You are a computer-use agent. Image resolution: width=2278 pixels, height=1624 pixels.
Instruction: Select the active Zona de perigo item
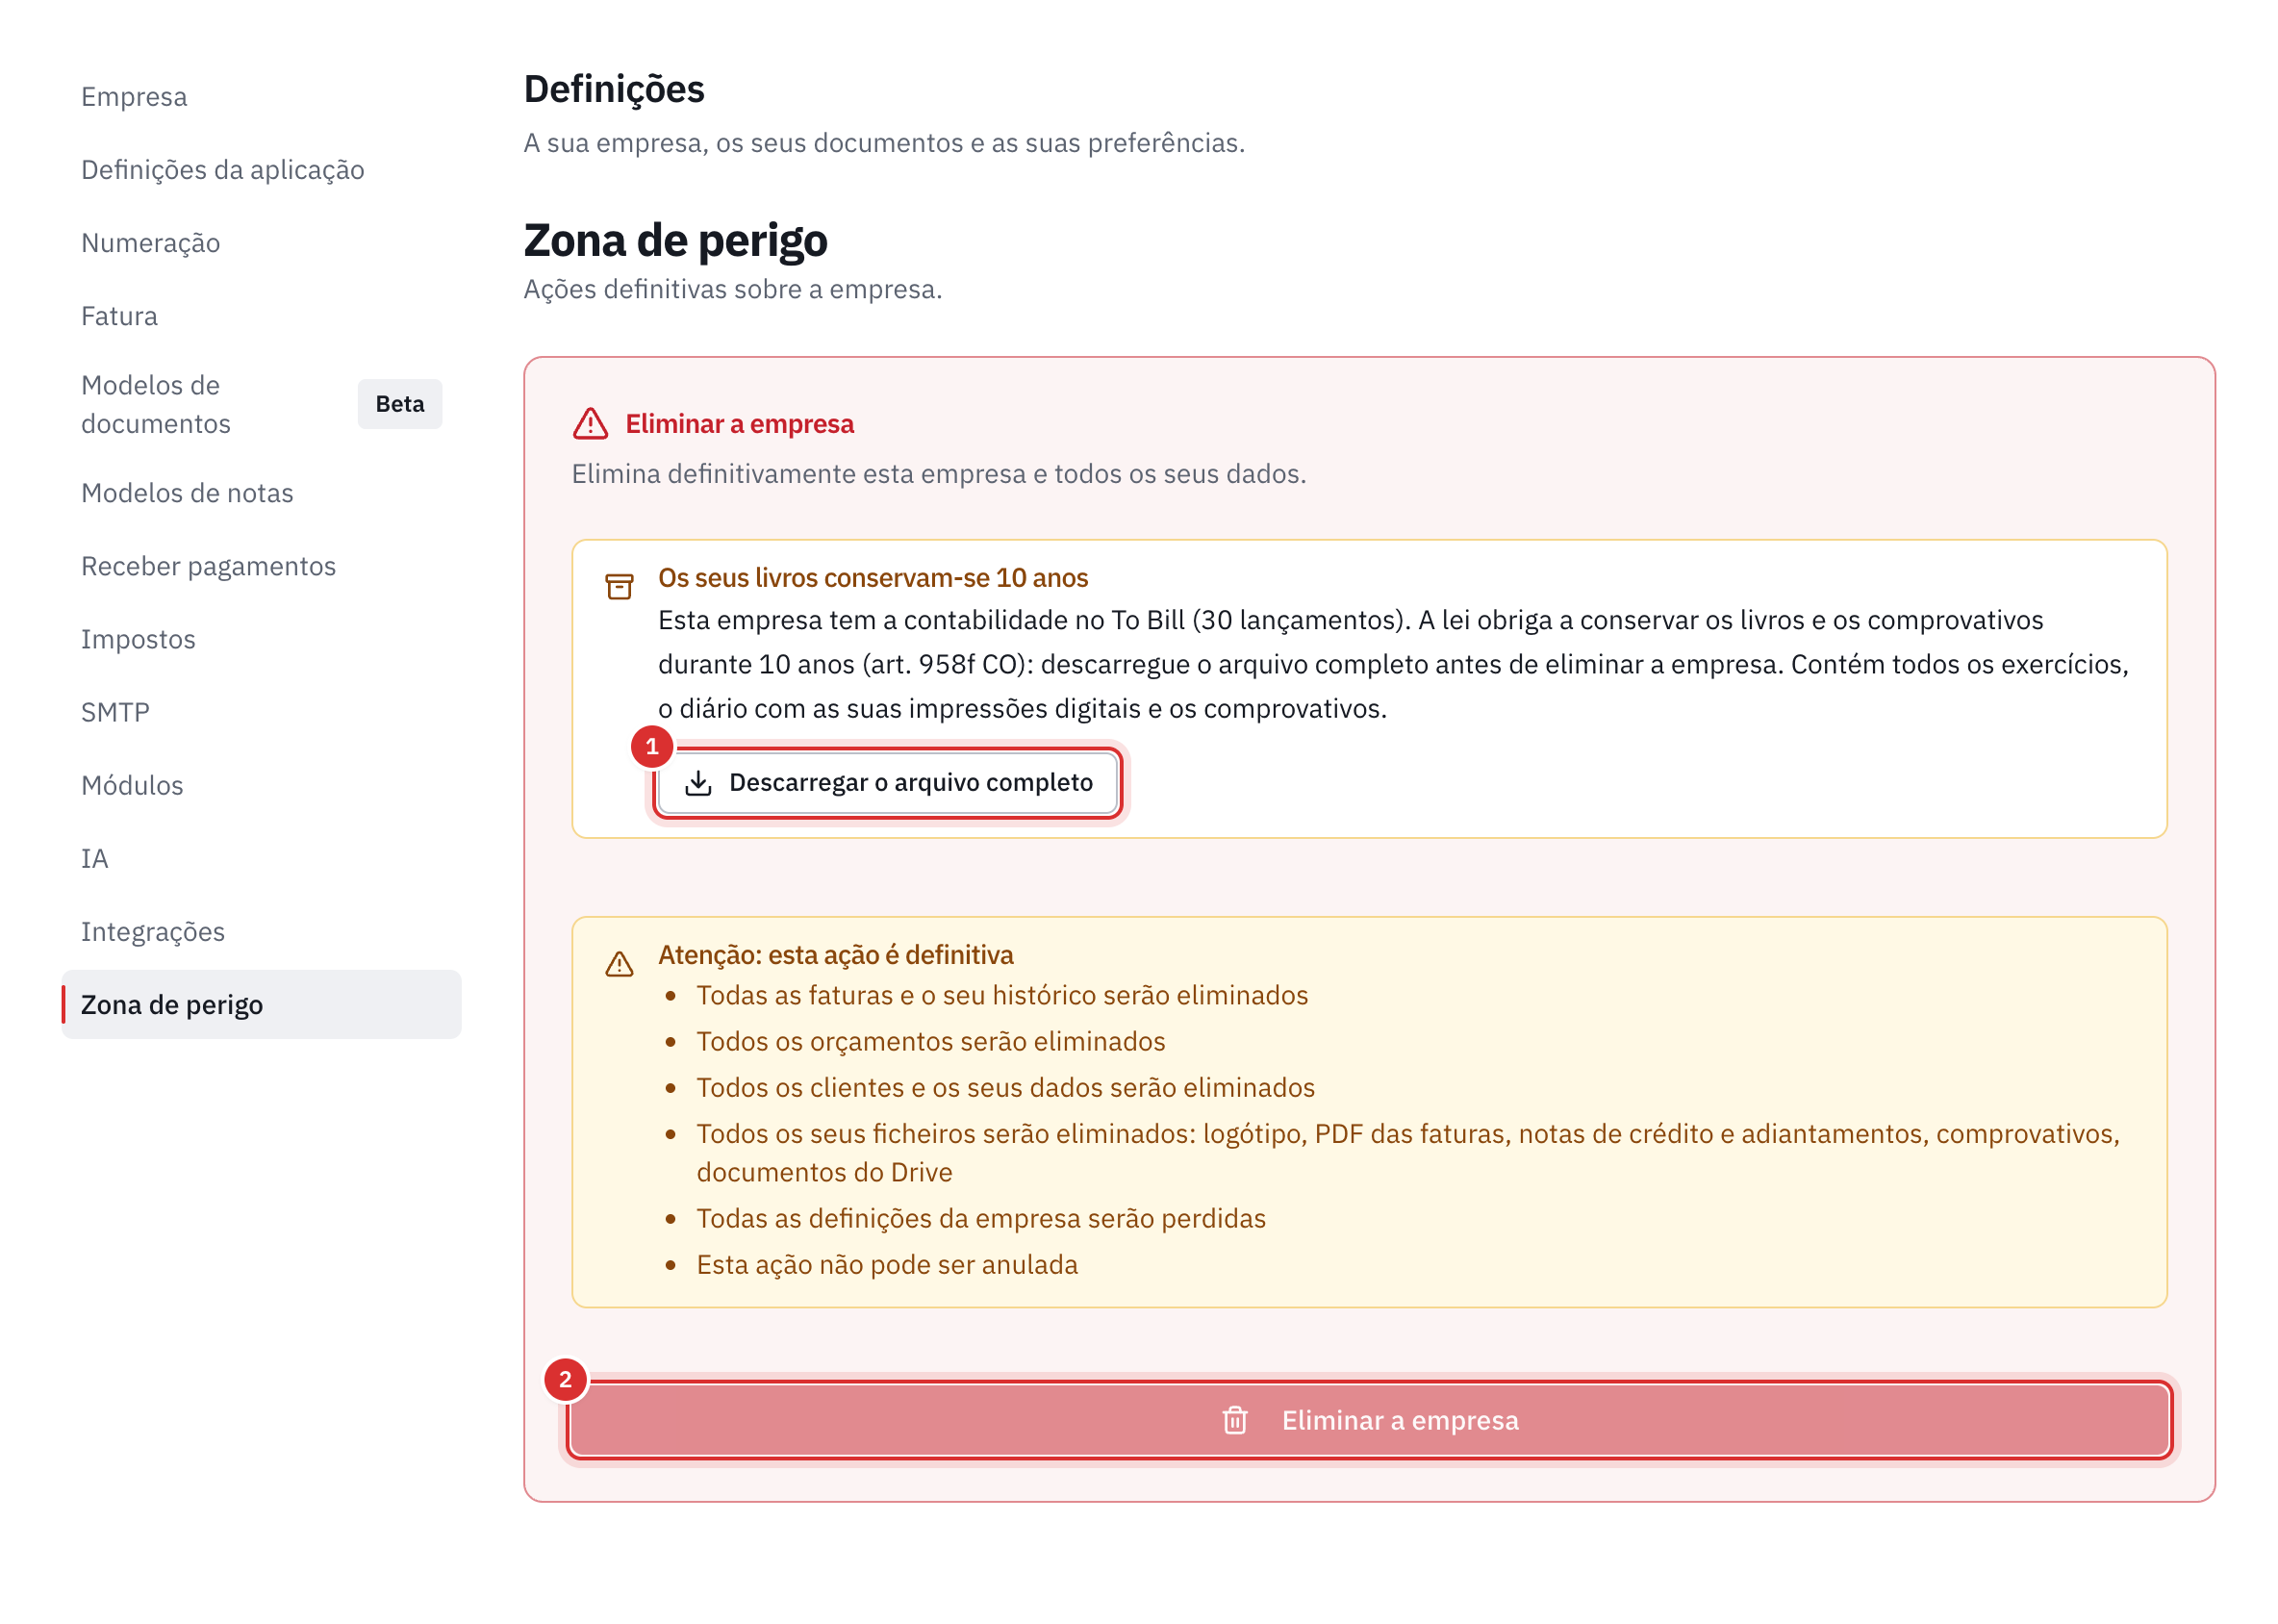[261, 1004]
